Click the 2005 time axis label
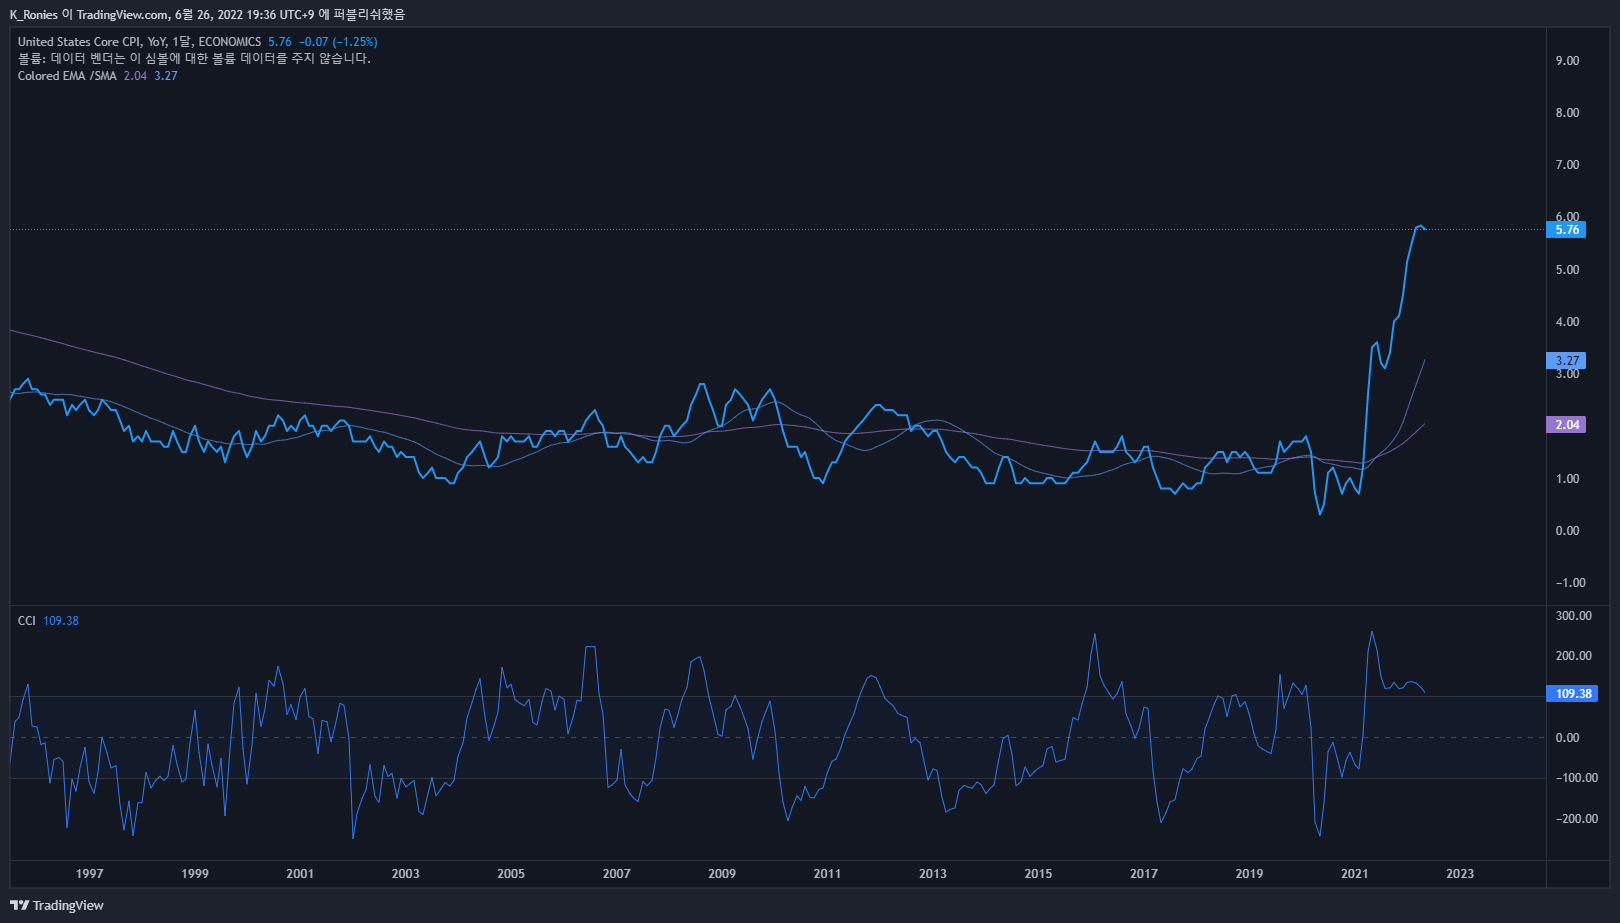Viewport: 1620px width, 923px height. (x=511, y=874)
